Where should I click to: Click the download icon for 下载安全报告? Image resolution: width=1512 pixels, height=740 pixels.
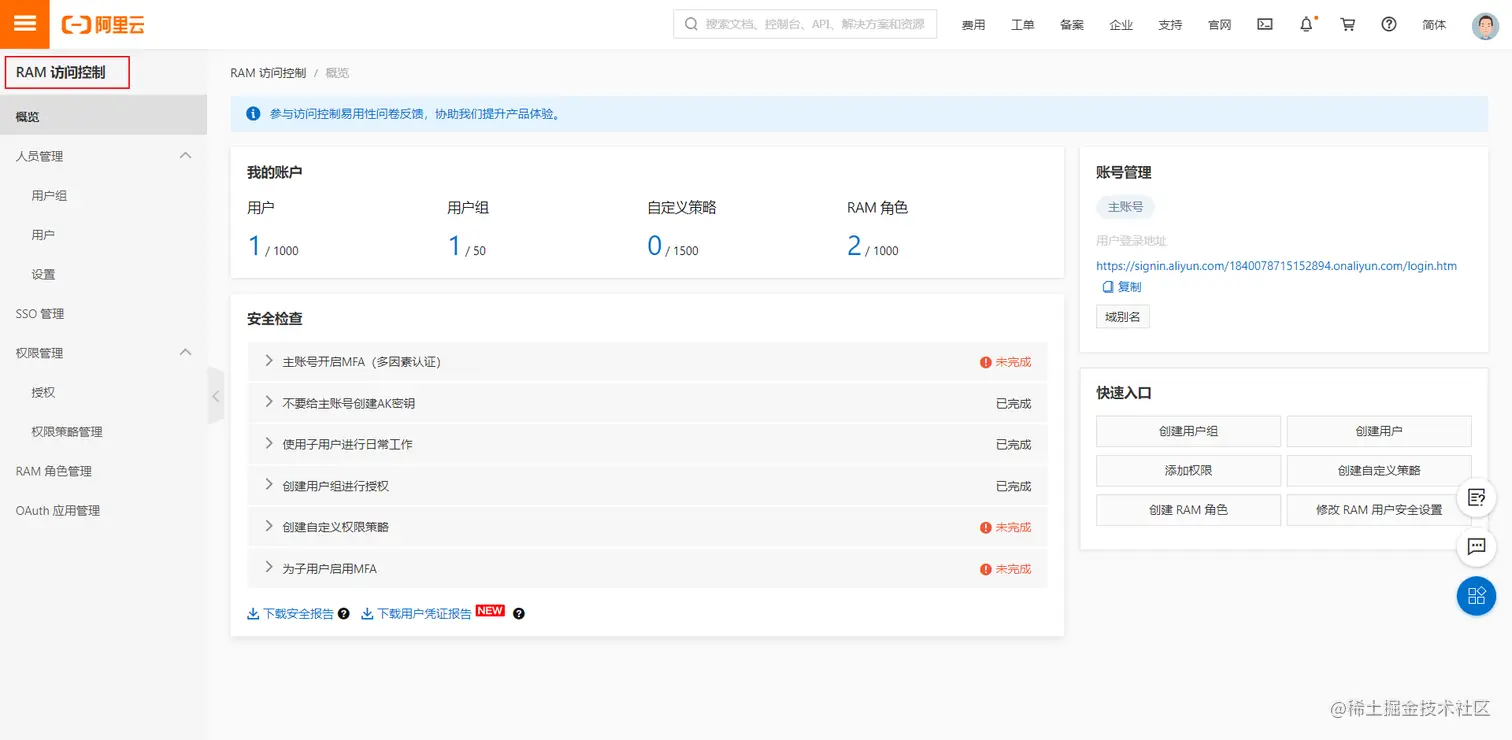tap(253, 614)
